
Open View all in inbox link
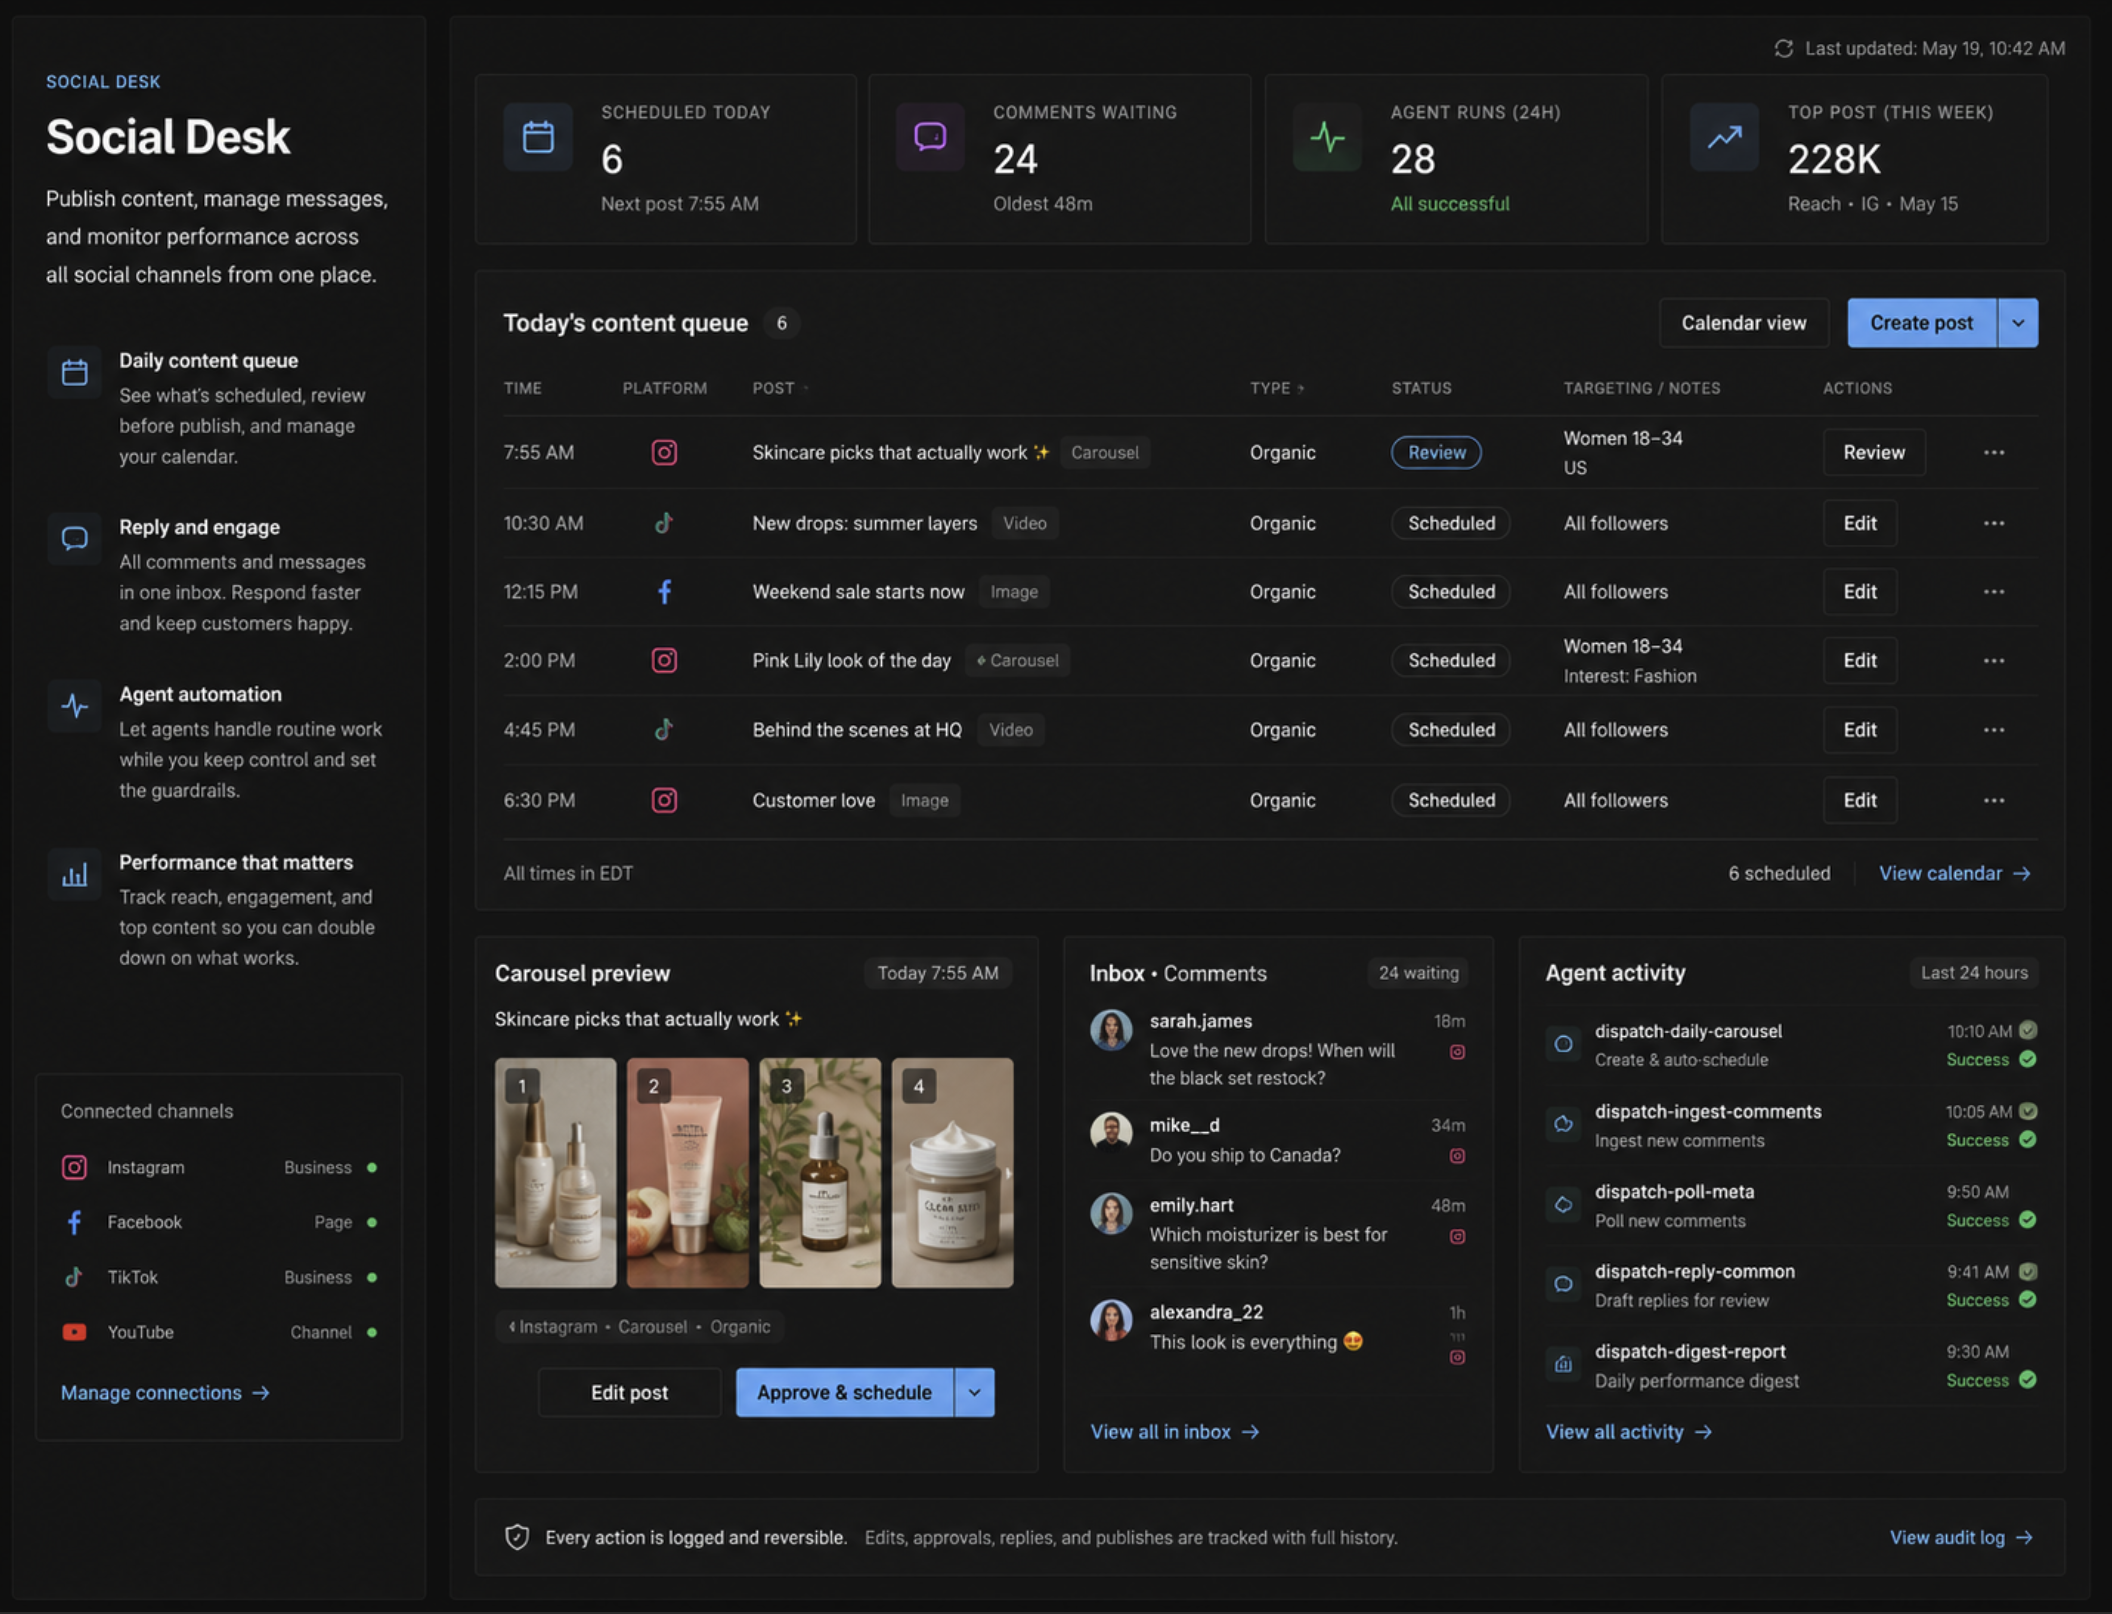click(1174, 1431)
